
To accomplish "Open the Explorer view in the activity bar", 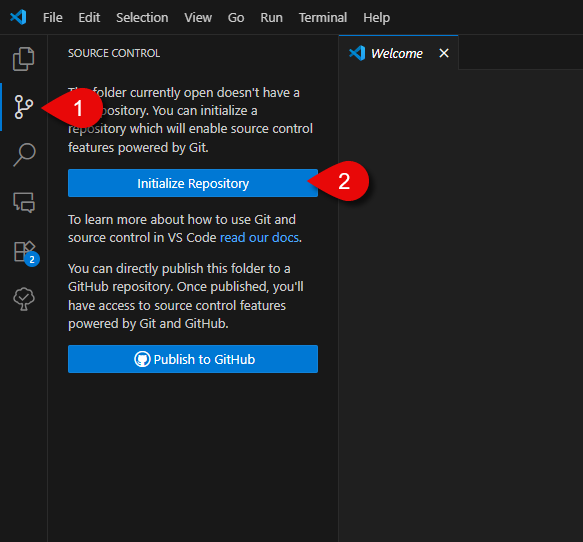I will (x=24, y=59).
